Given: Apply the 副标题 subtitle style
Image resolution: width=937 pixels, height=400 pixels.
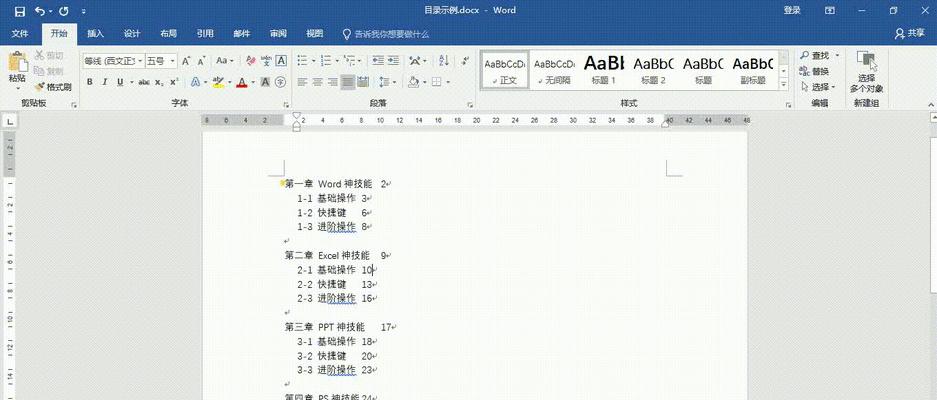Looking at the screenshot, I should pyautogui.click(x=753, y=70).
